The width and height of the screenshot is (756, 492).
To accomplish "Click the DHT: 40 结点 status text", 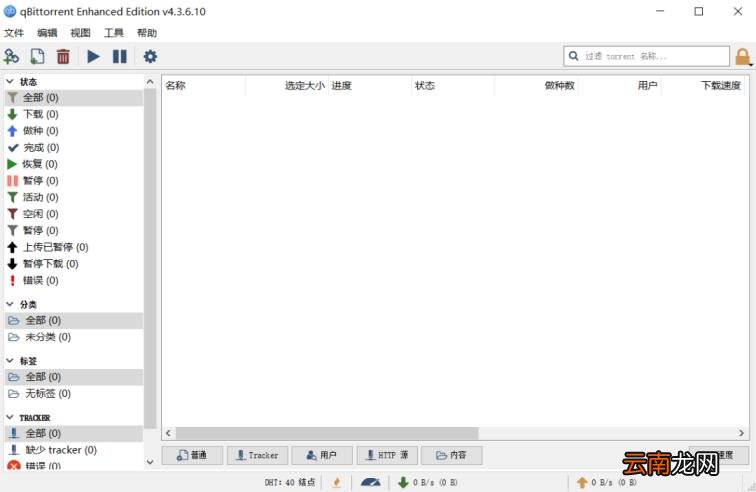I will [x=290, y=482].
